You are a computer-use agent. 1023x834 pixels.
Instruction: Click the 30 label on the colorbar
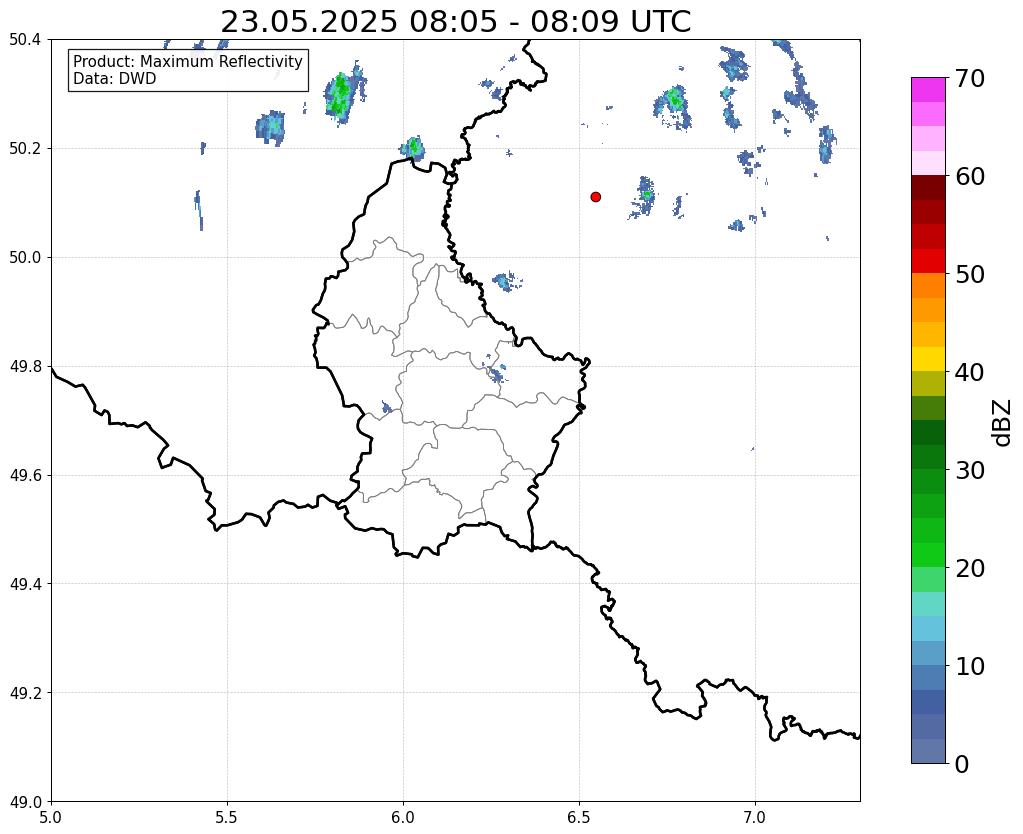(x=970, y=470)
